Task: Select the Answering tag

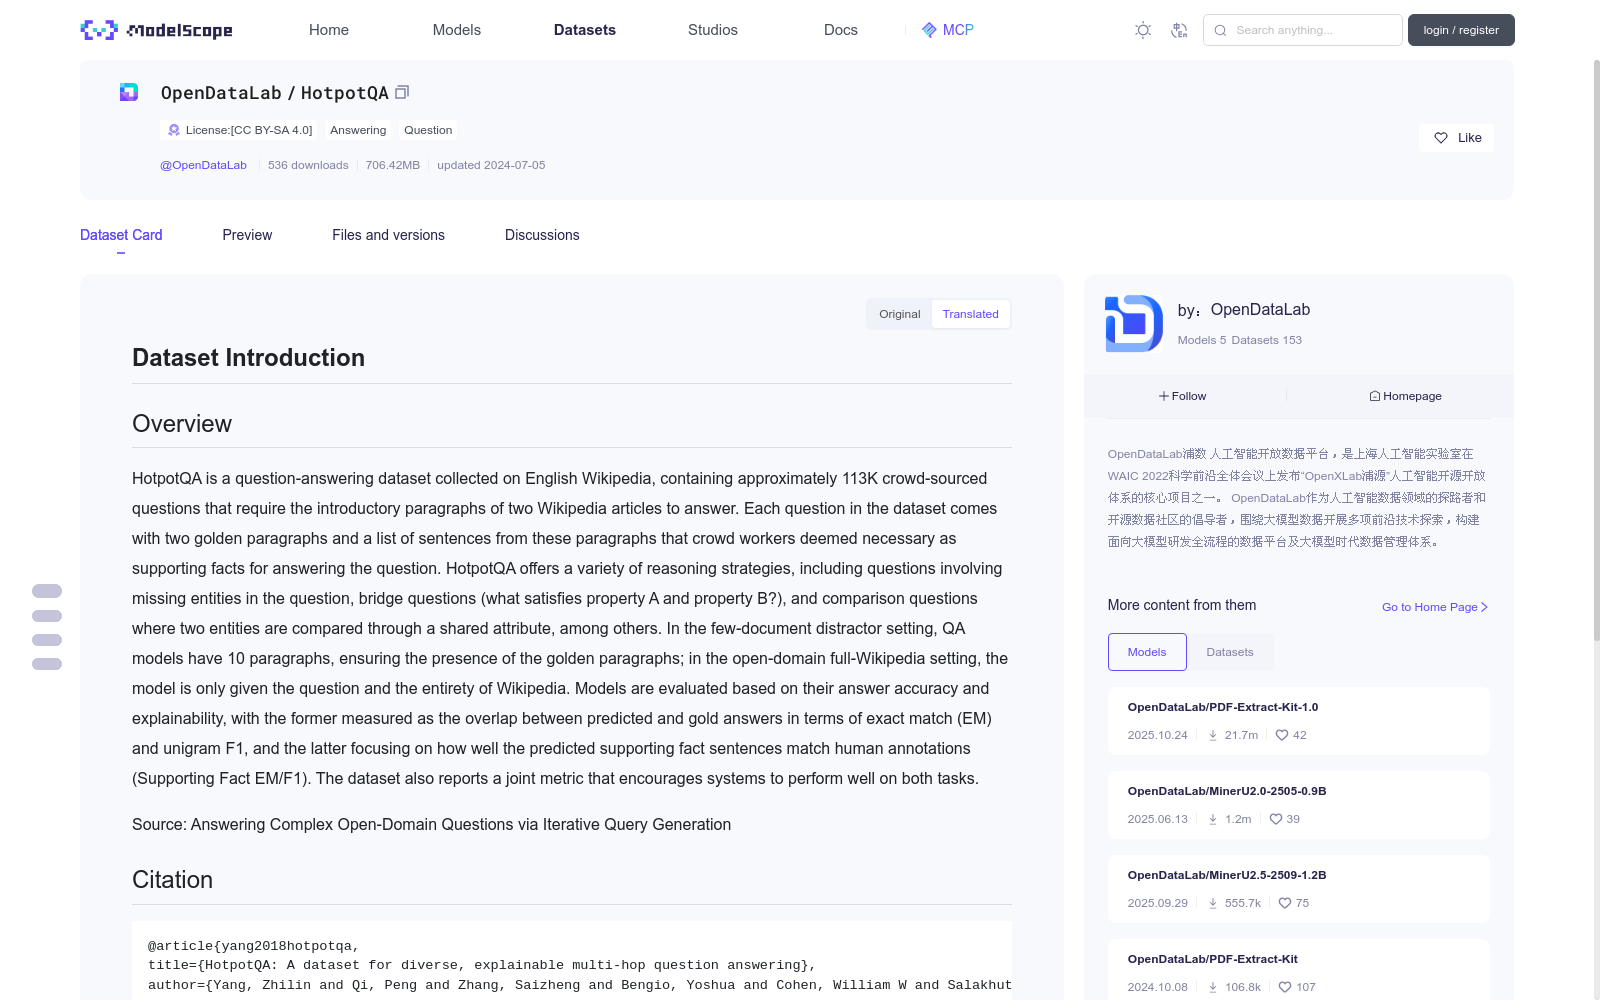Action: coord(358,130)
